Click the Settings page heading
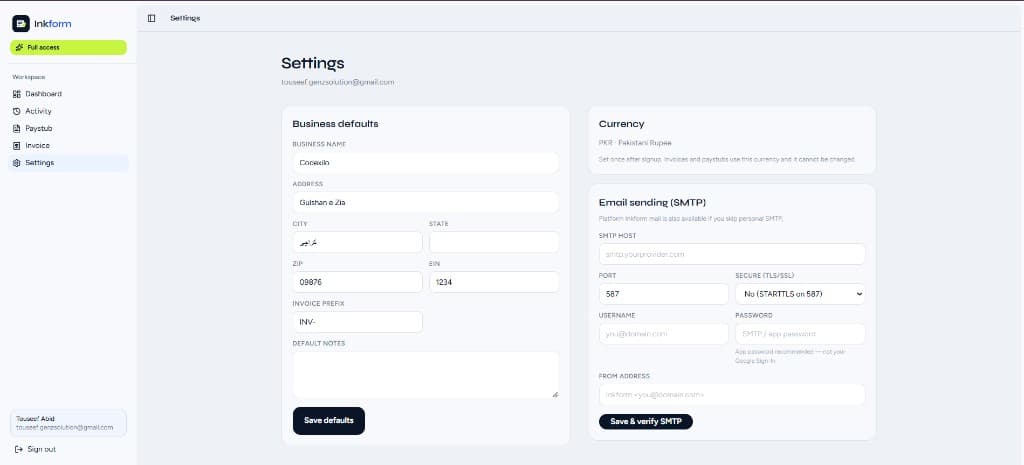Viewport: 1024px width, 465px height. tap(313, 63)
